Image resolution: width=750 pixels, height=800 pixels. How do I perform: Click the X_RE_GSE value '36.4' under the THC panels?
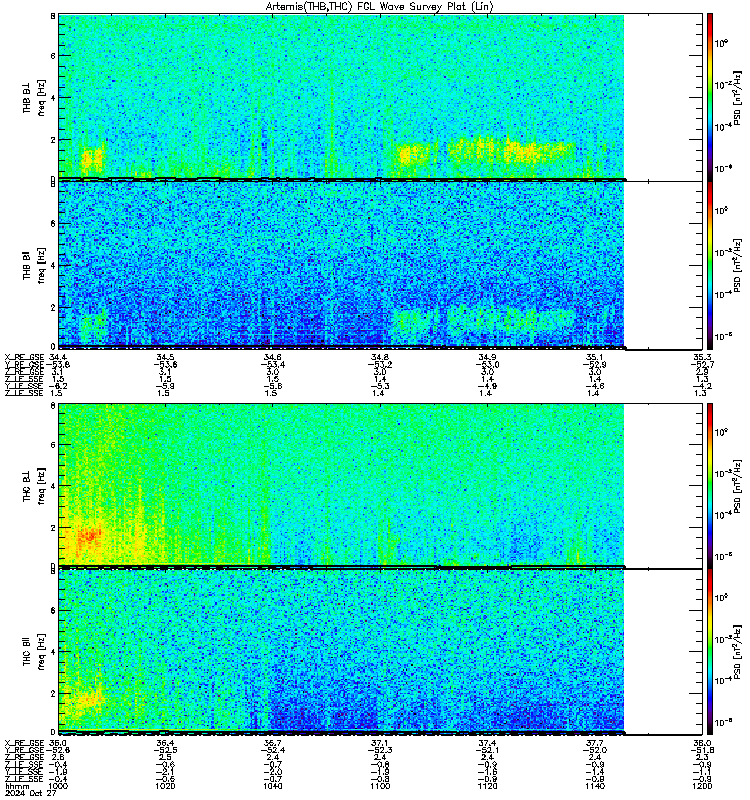click(165, 742)
